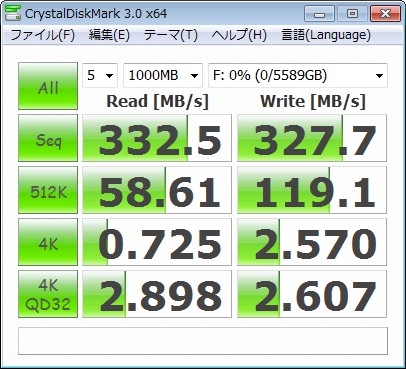Start the 4K benchmark test

click(x=48, y=242)
